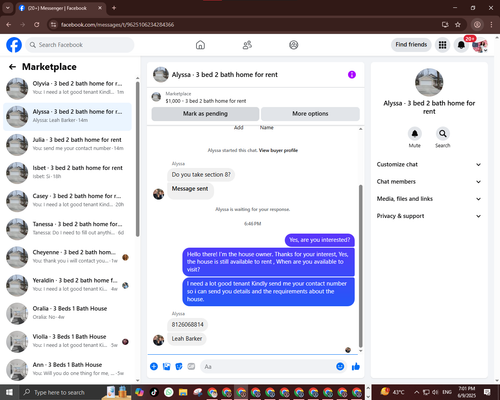Open TikTok from the taskbar

[154, 392]
